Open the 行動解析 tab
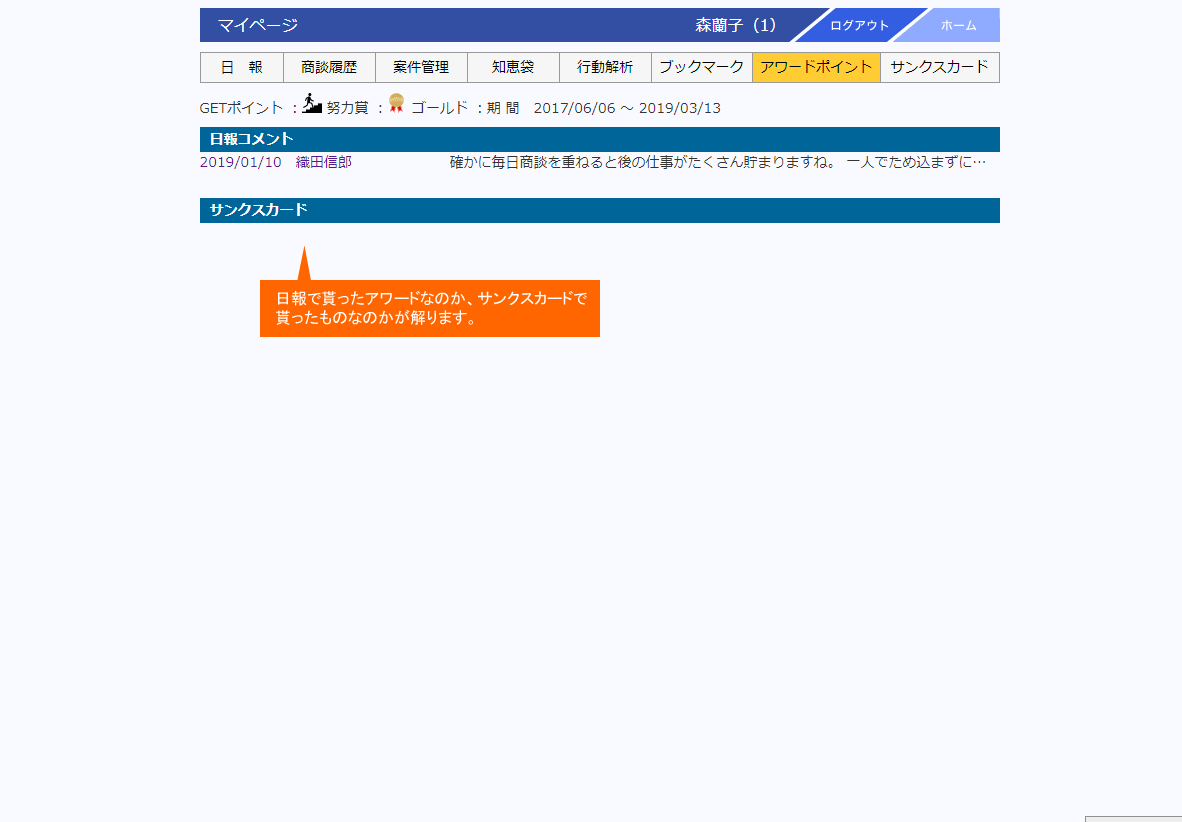 coord(605,68)
